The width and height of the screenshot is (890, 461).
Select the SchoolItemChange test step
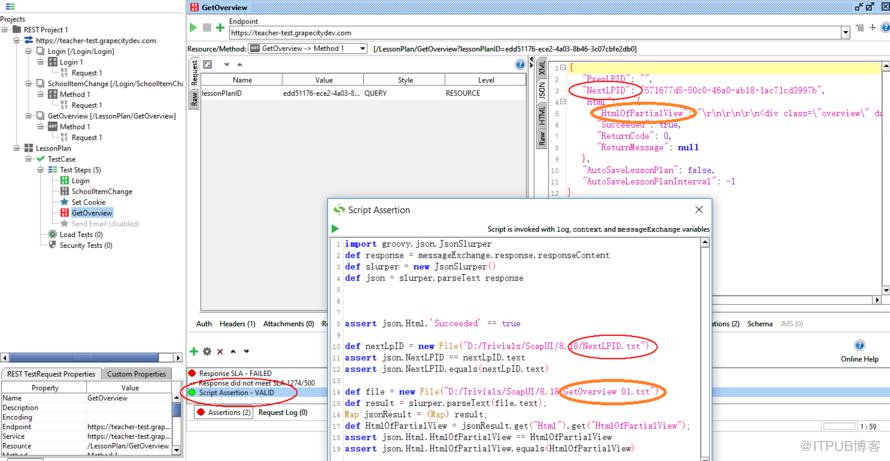(102, 191)
